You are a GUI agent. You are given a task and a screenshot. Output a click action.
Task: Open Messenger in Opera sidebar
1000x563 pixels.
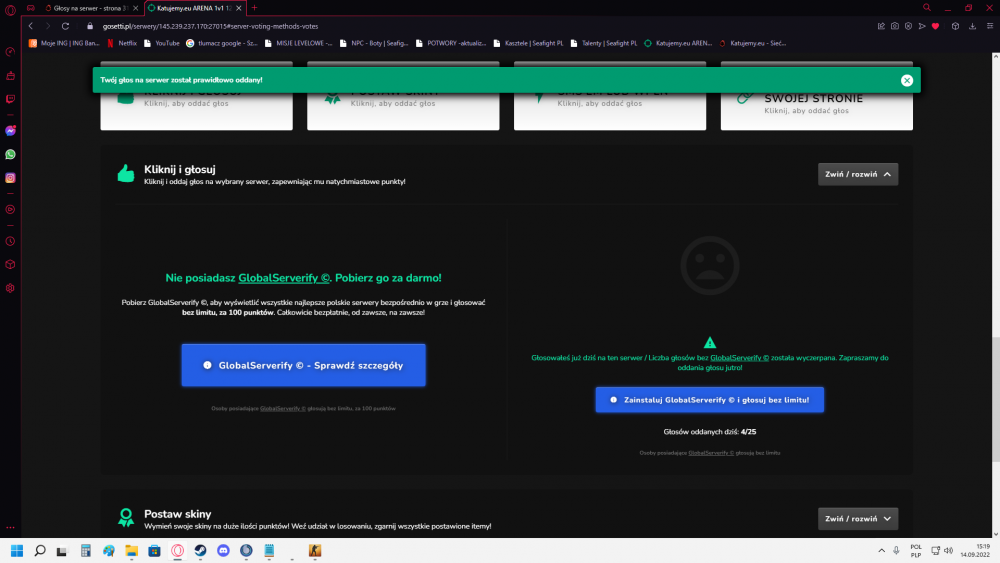click(x=10, y=131)
